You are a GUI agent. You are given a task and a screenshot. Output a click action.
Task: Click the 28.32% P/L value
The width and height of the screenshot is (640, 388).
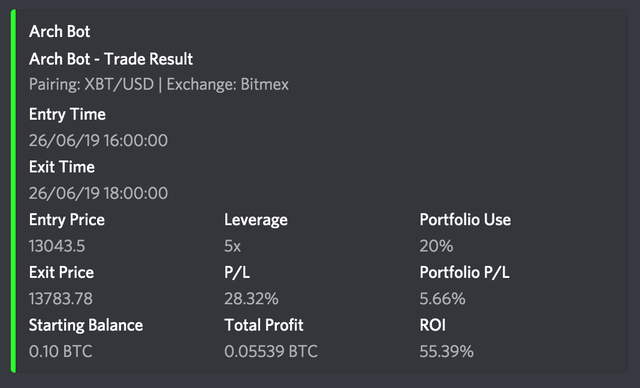coord(251,299)
